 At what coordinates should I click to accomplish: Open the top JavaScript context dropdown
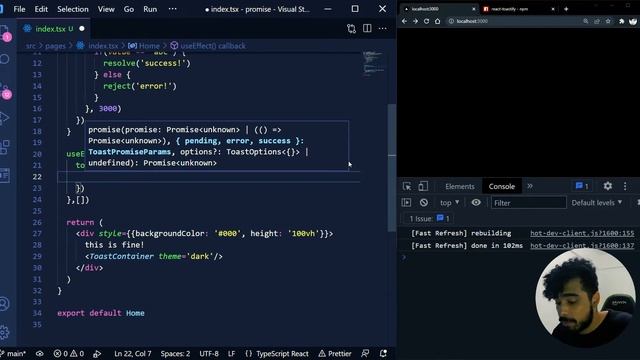click(x=449, y=202)
